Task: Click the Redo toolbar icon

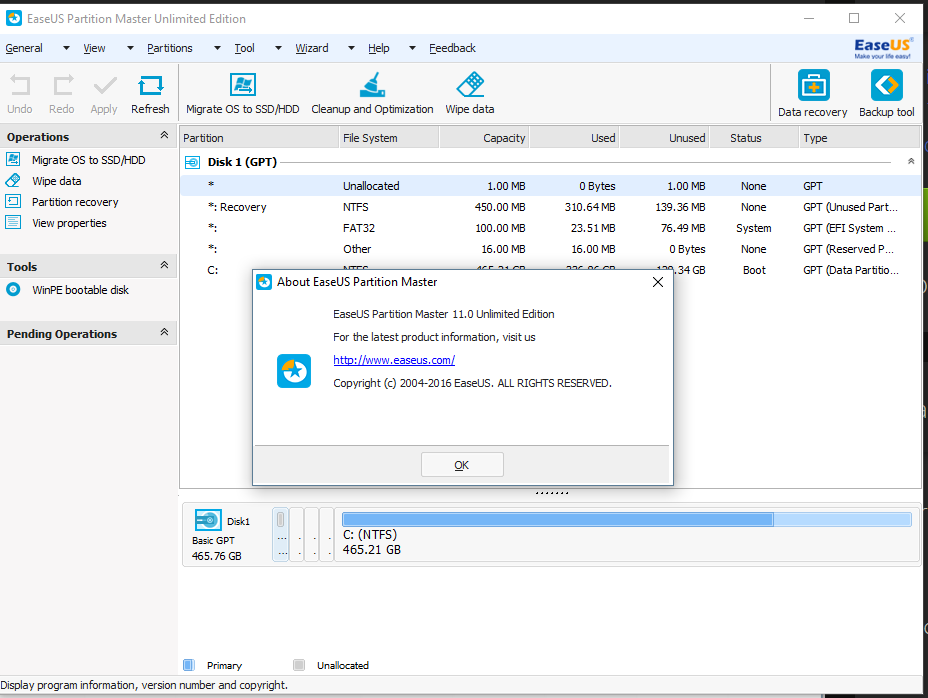Action: pos(62,86)
